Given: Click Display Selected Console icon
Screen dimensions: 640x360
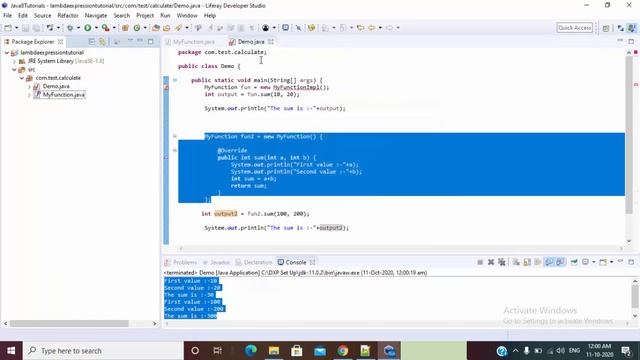Looking at the screenshot, I should 586,262.
